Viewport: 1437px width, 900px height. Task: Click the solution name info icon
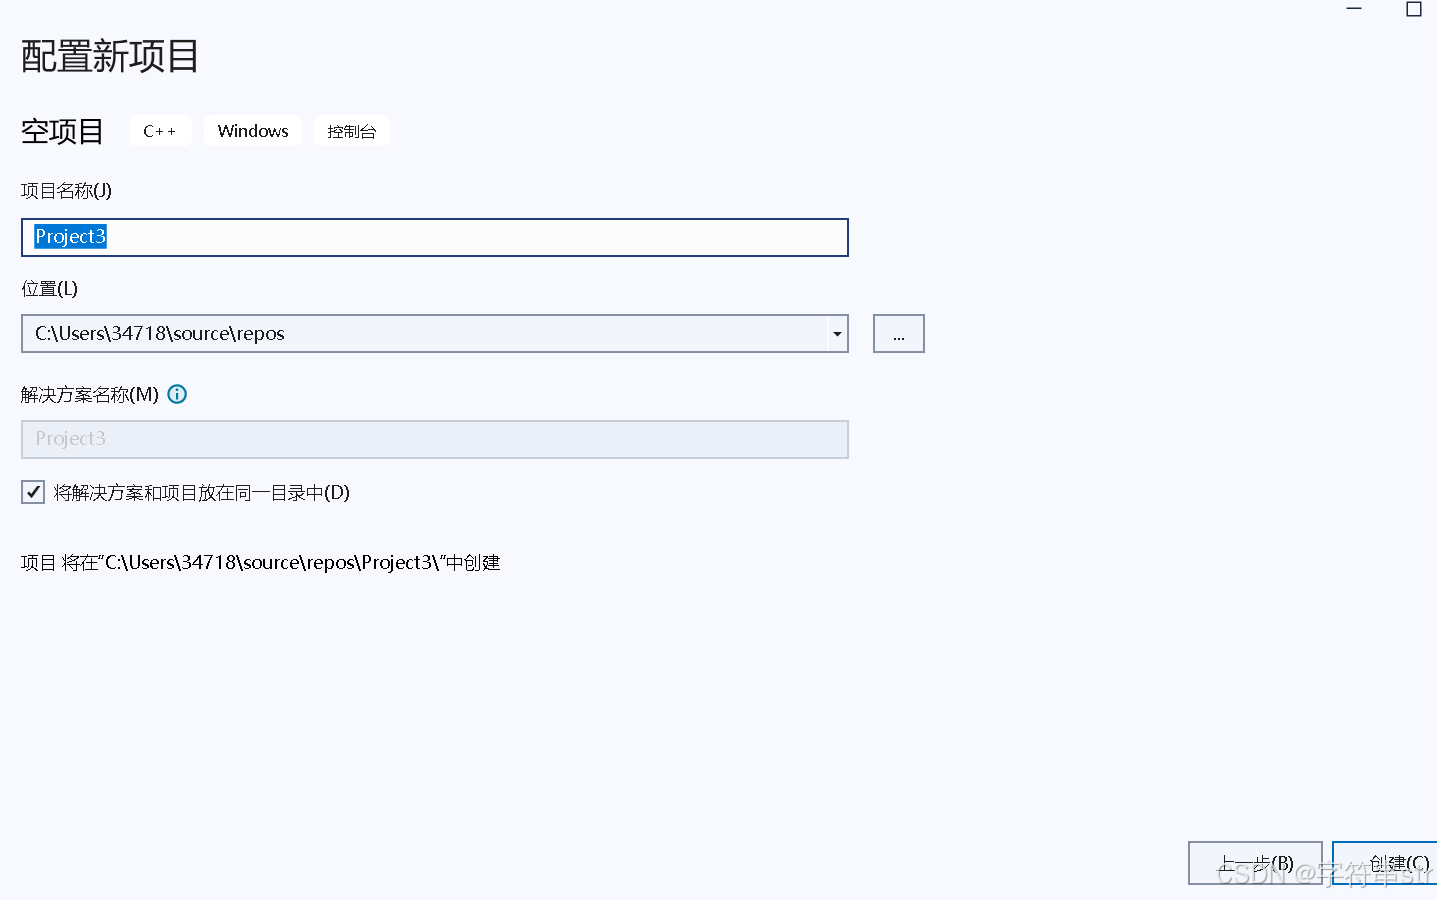[x=177, y=394]
